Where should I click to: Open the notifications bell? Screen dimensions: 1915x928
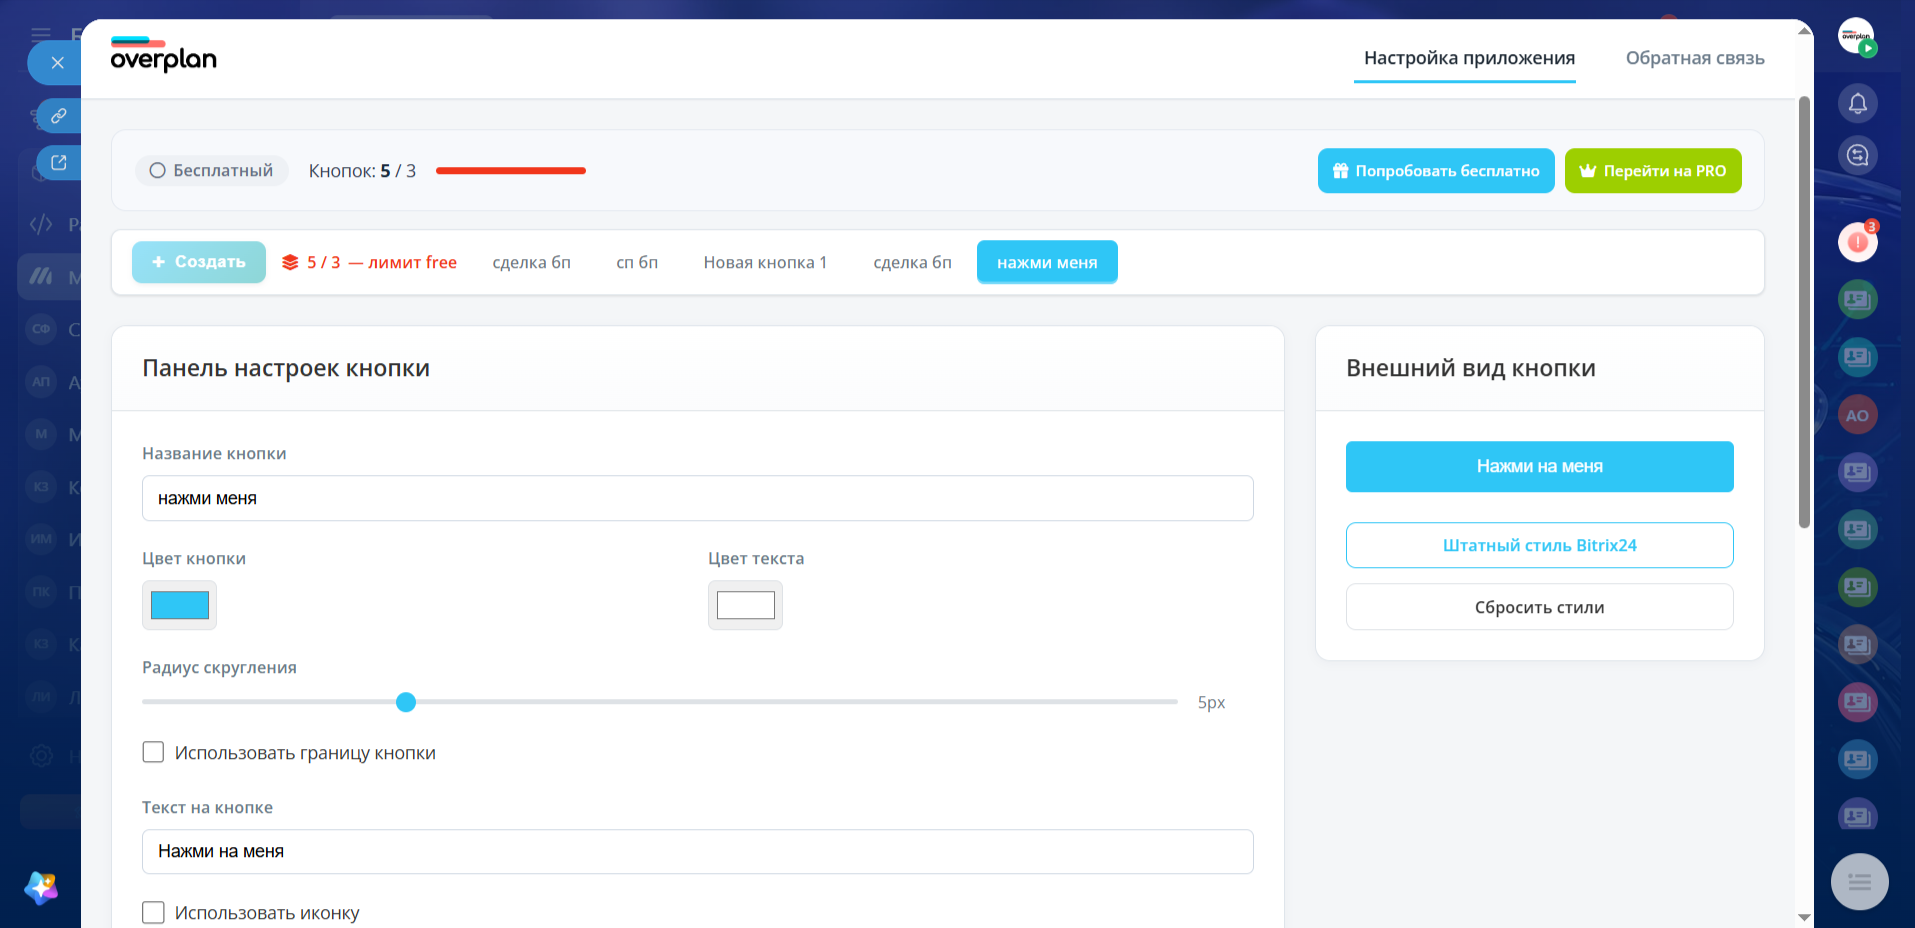coord(1857,103)
